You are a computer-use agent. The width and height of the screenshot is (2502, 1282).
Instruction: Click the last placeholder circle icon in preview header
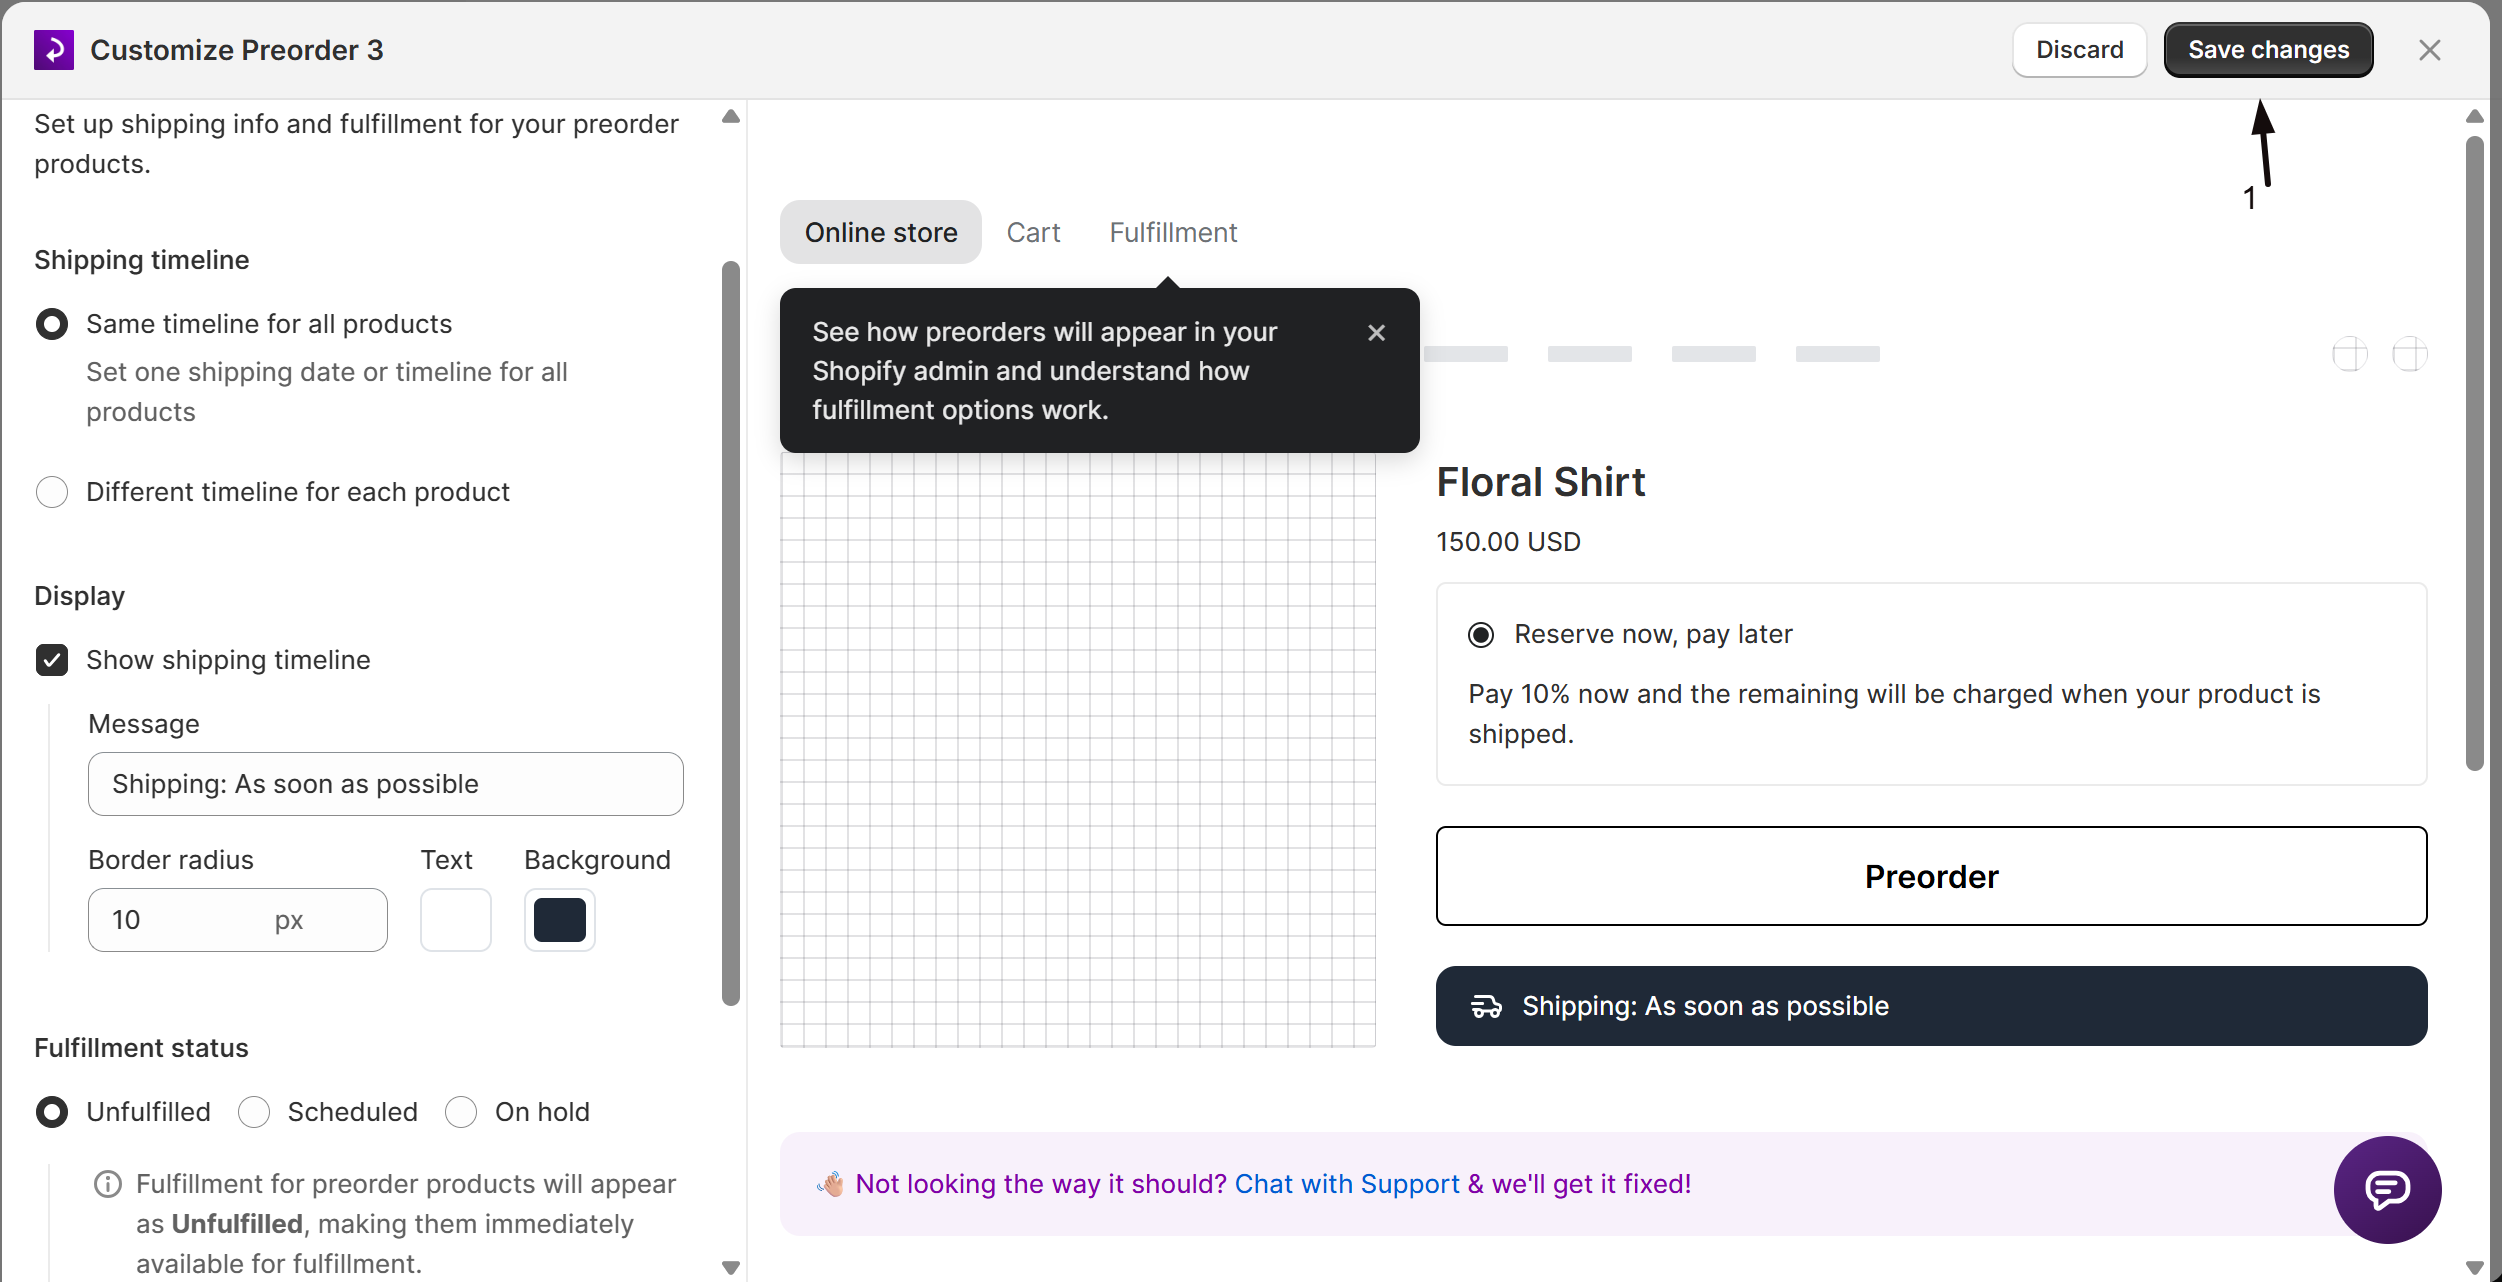coord(2410,354)
